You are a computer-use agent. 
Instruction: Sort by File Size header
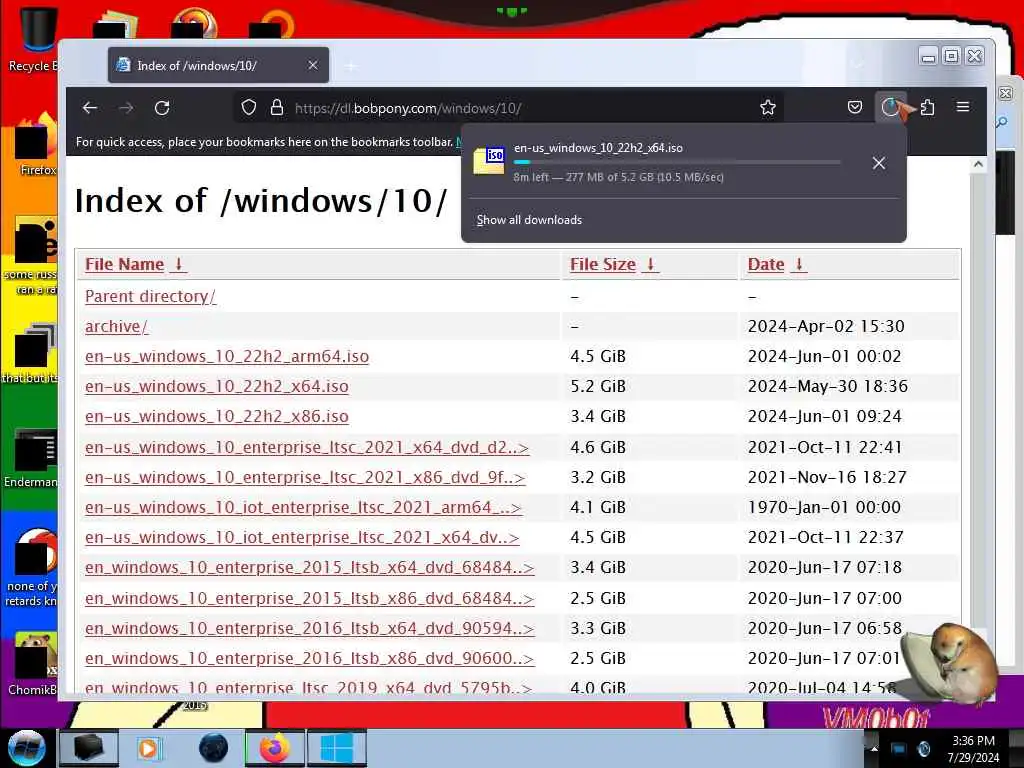603,264
